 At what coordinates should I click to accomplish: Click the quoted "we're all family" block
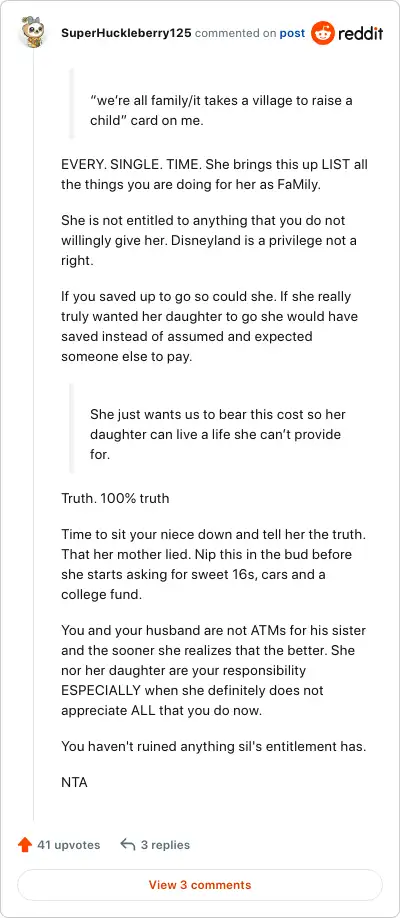coord(221,111)
